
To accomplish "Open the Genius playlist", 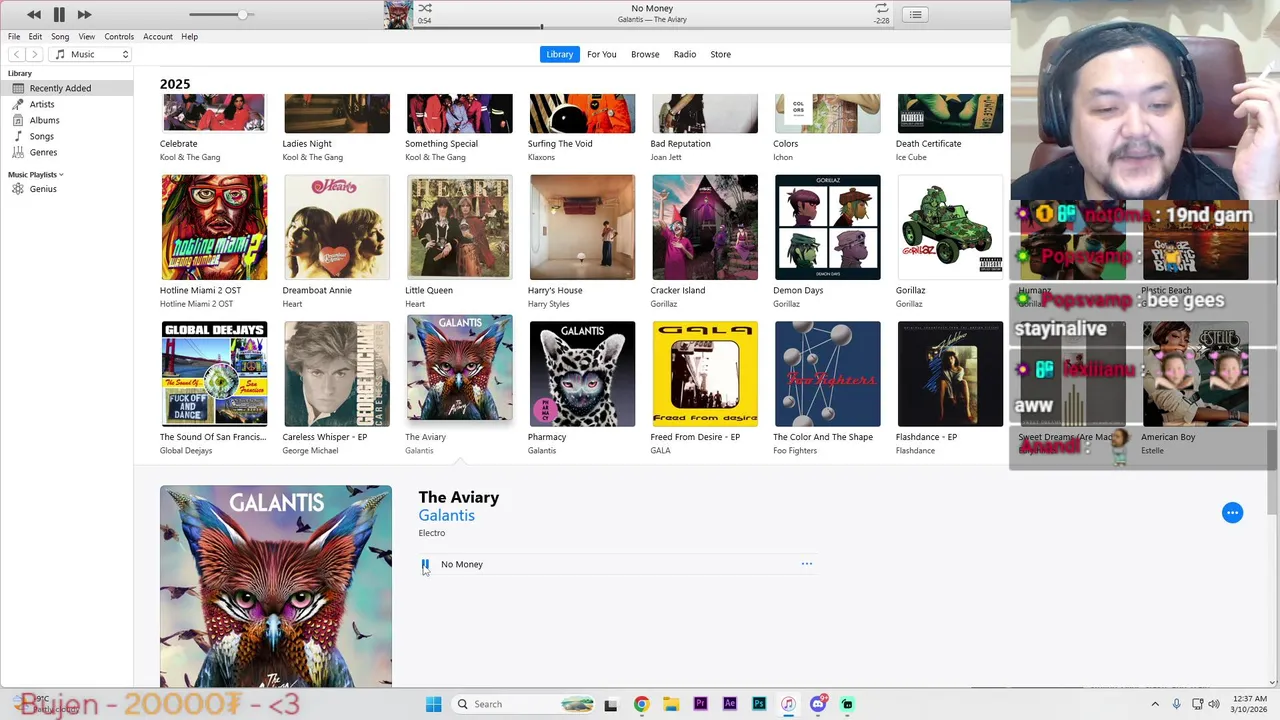I will pyautogui.click(x=66, y=189).
